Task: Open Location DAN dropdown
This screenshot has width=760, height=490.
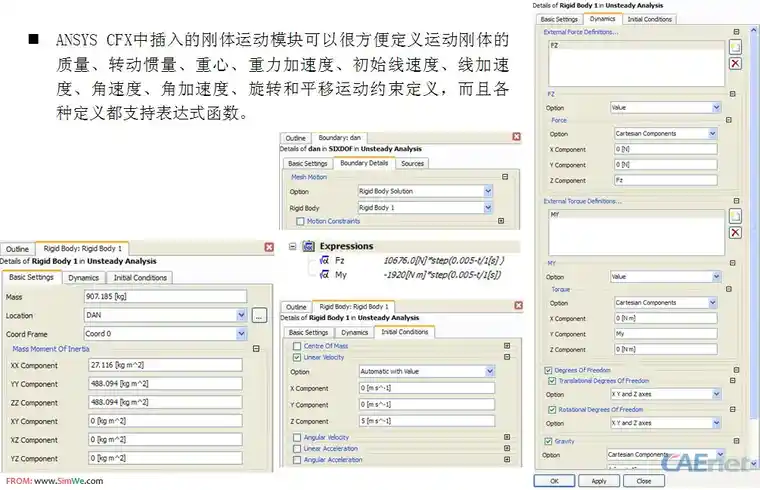Action: click(x=241, y=315)
